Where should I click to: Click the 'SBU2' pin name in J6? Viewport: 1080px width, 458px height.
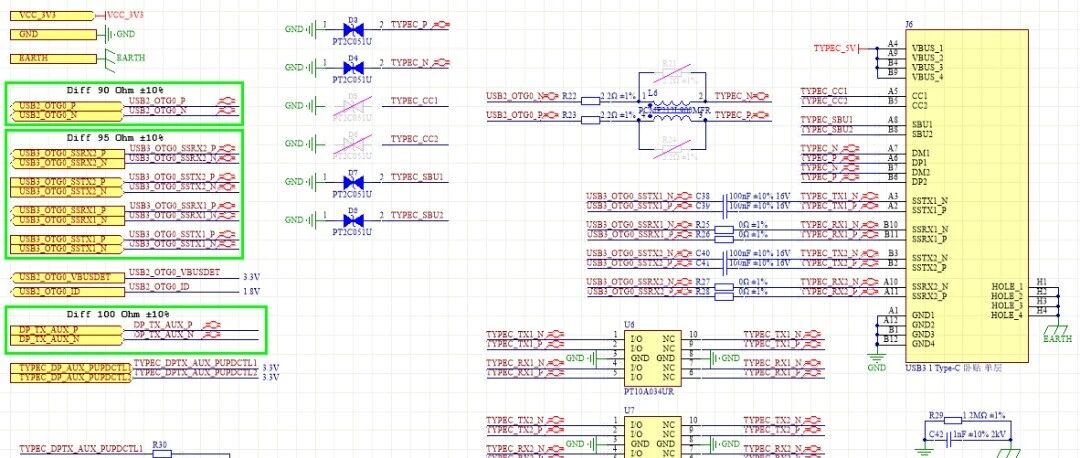[922, 134]
